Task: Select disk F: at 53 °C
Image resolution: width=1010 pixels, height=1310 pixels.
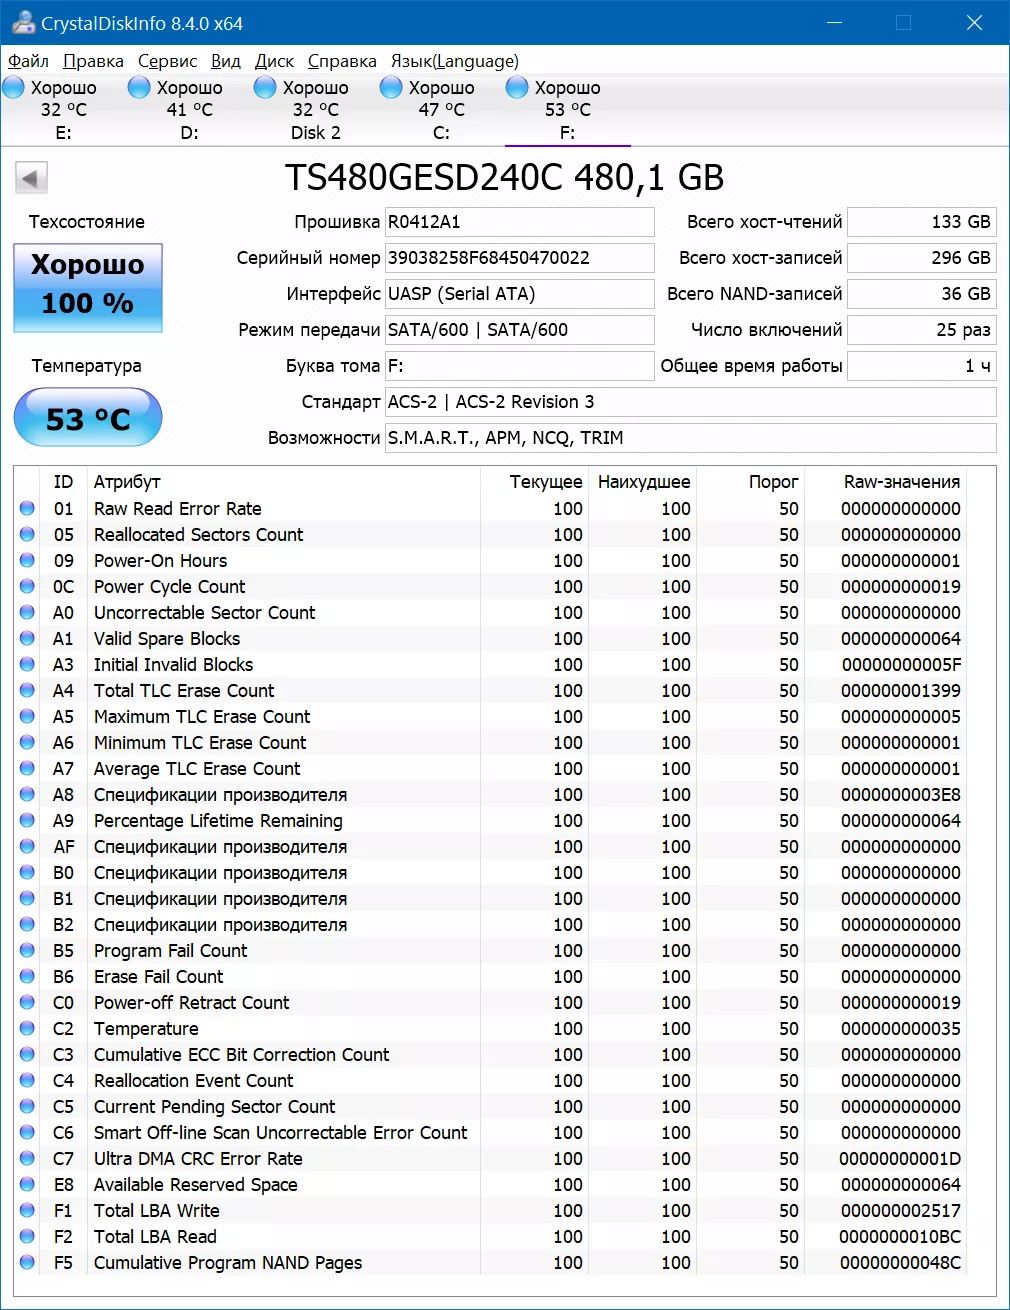Action: [x=567, y=110]
